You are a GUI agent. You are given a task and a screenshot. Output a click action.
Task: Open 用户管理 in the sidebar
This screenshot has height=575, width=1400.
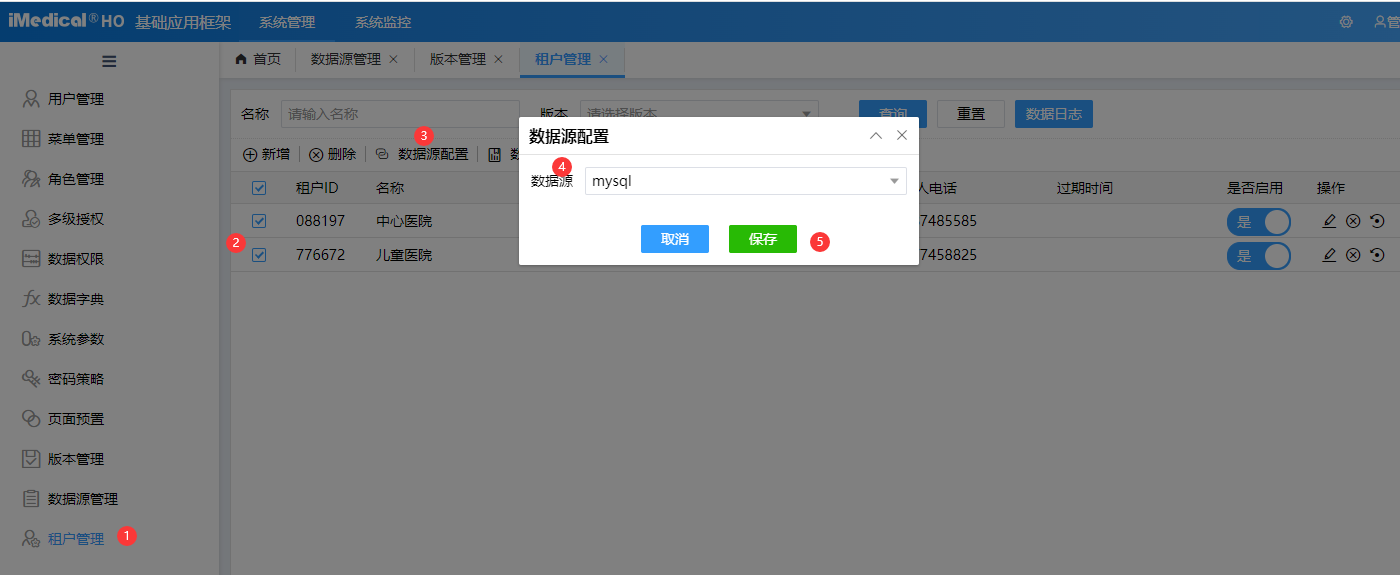click(x=64, y=99)
